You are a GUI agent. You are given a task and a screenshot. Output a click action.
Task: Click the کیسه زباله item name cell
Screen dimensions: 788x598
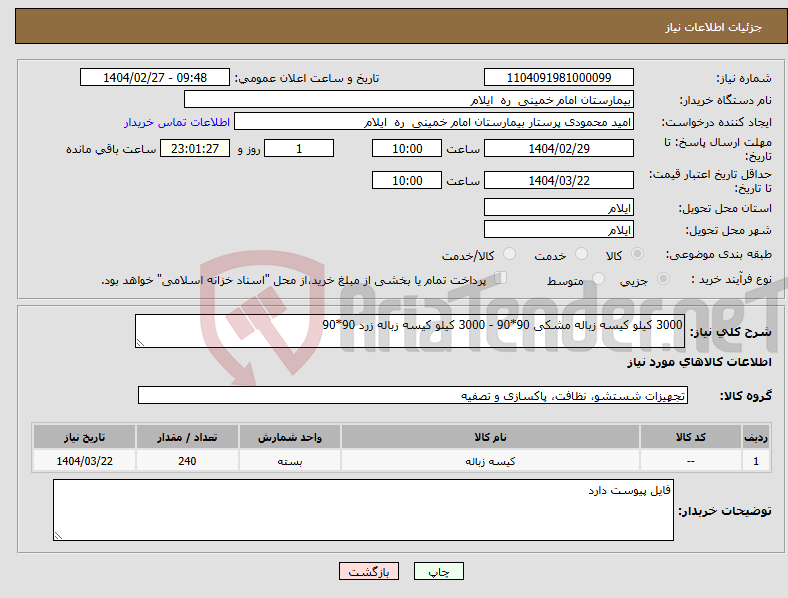490,460
